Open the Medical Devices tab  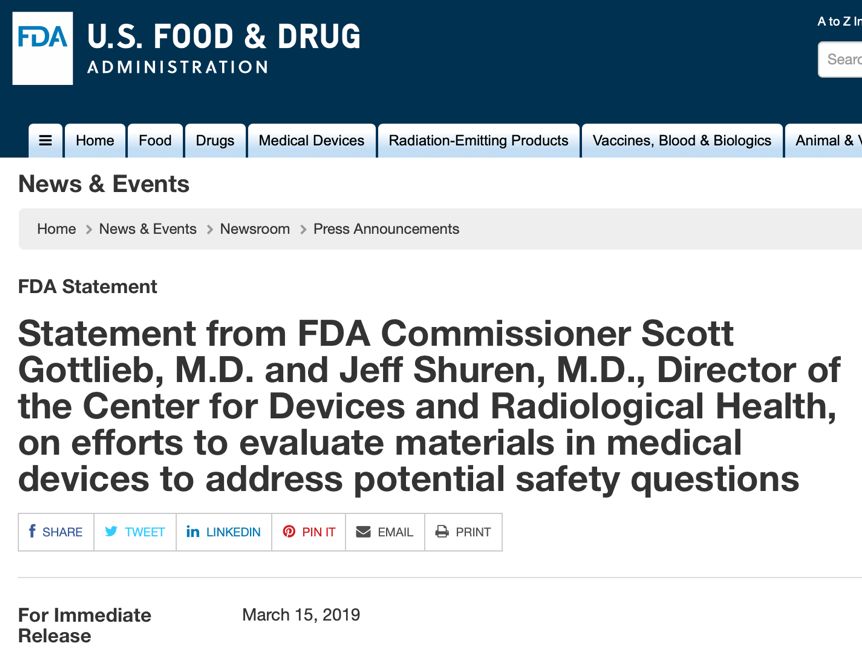coord(311,141)
